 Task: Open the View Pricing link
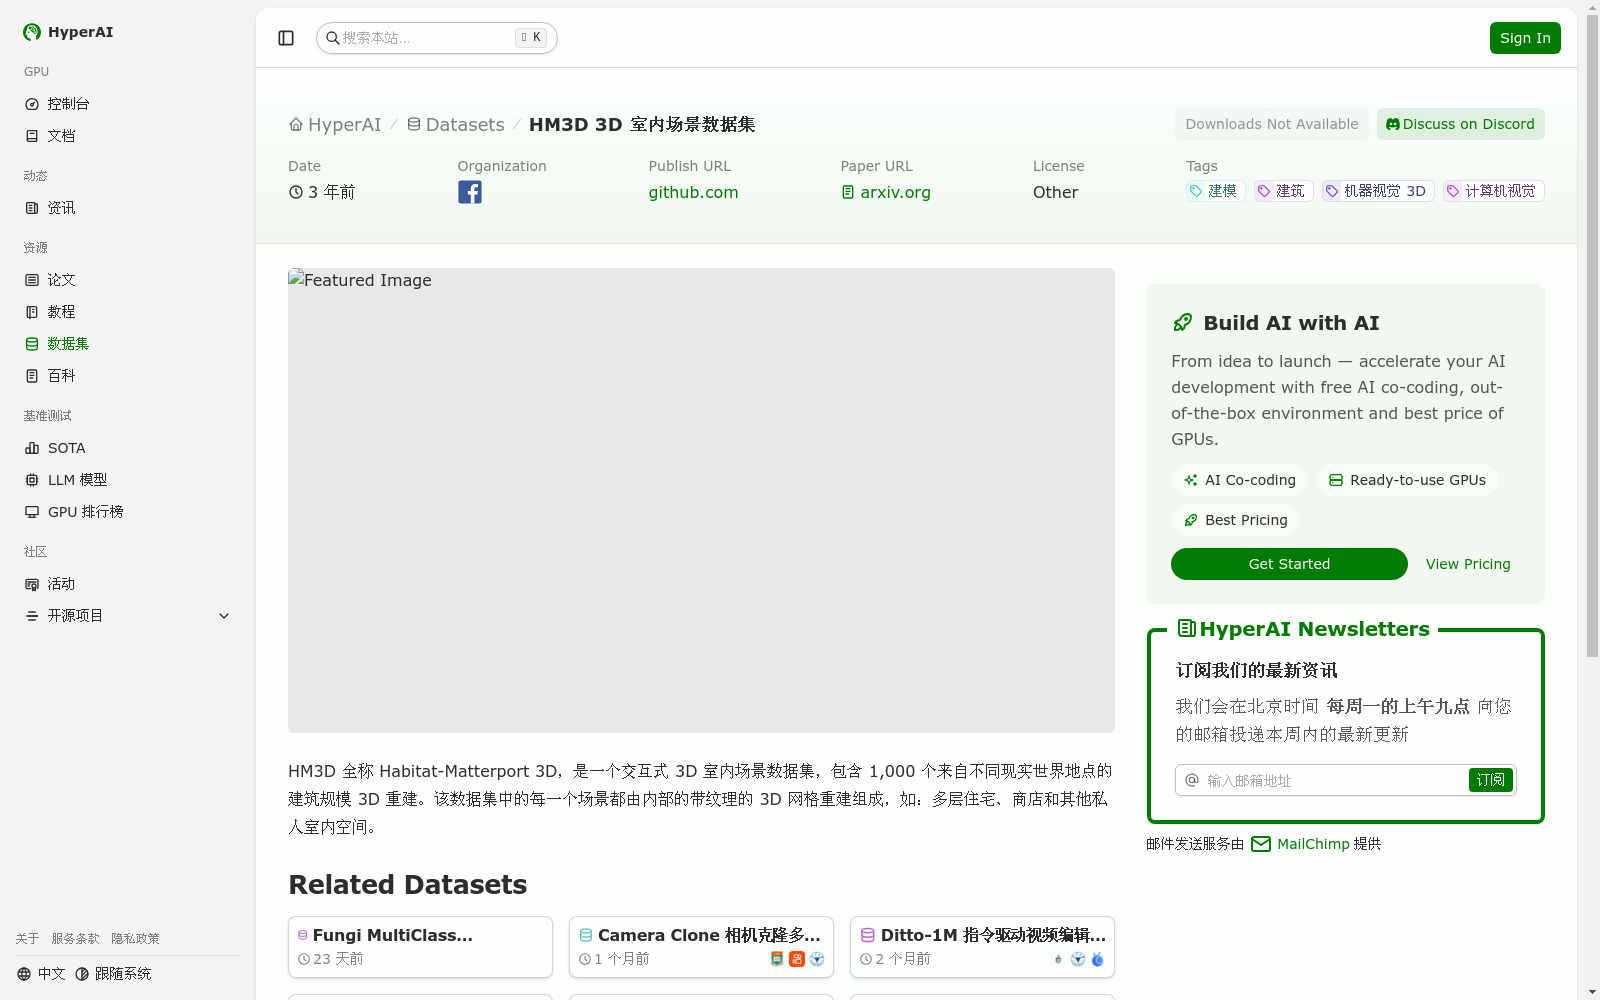coord(1468,564)
